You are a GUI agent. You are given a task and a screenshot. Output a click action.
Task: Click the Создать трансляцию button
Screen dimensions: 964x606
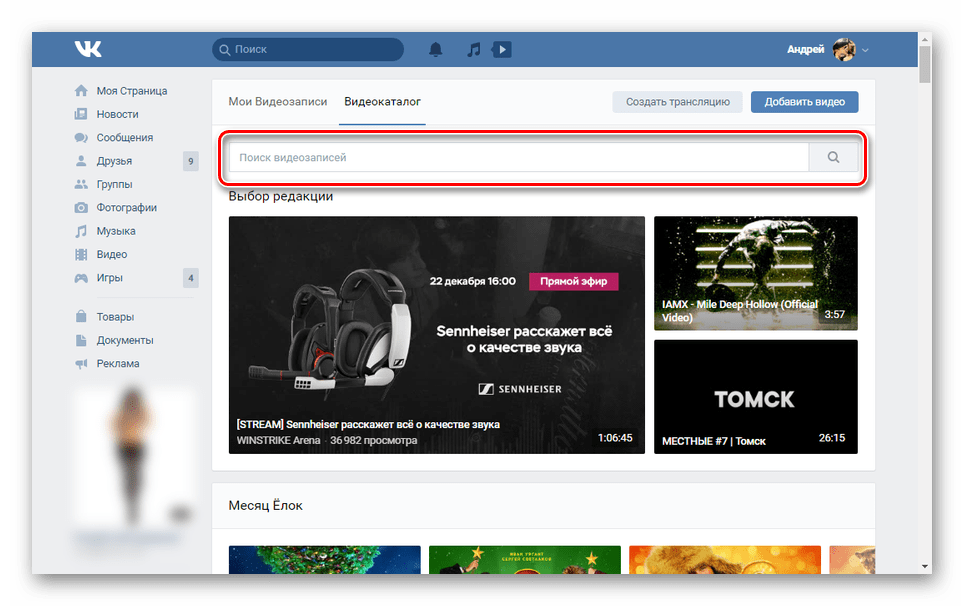(678, 102)
